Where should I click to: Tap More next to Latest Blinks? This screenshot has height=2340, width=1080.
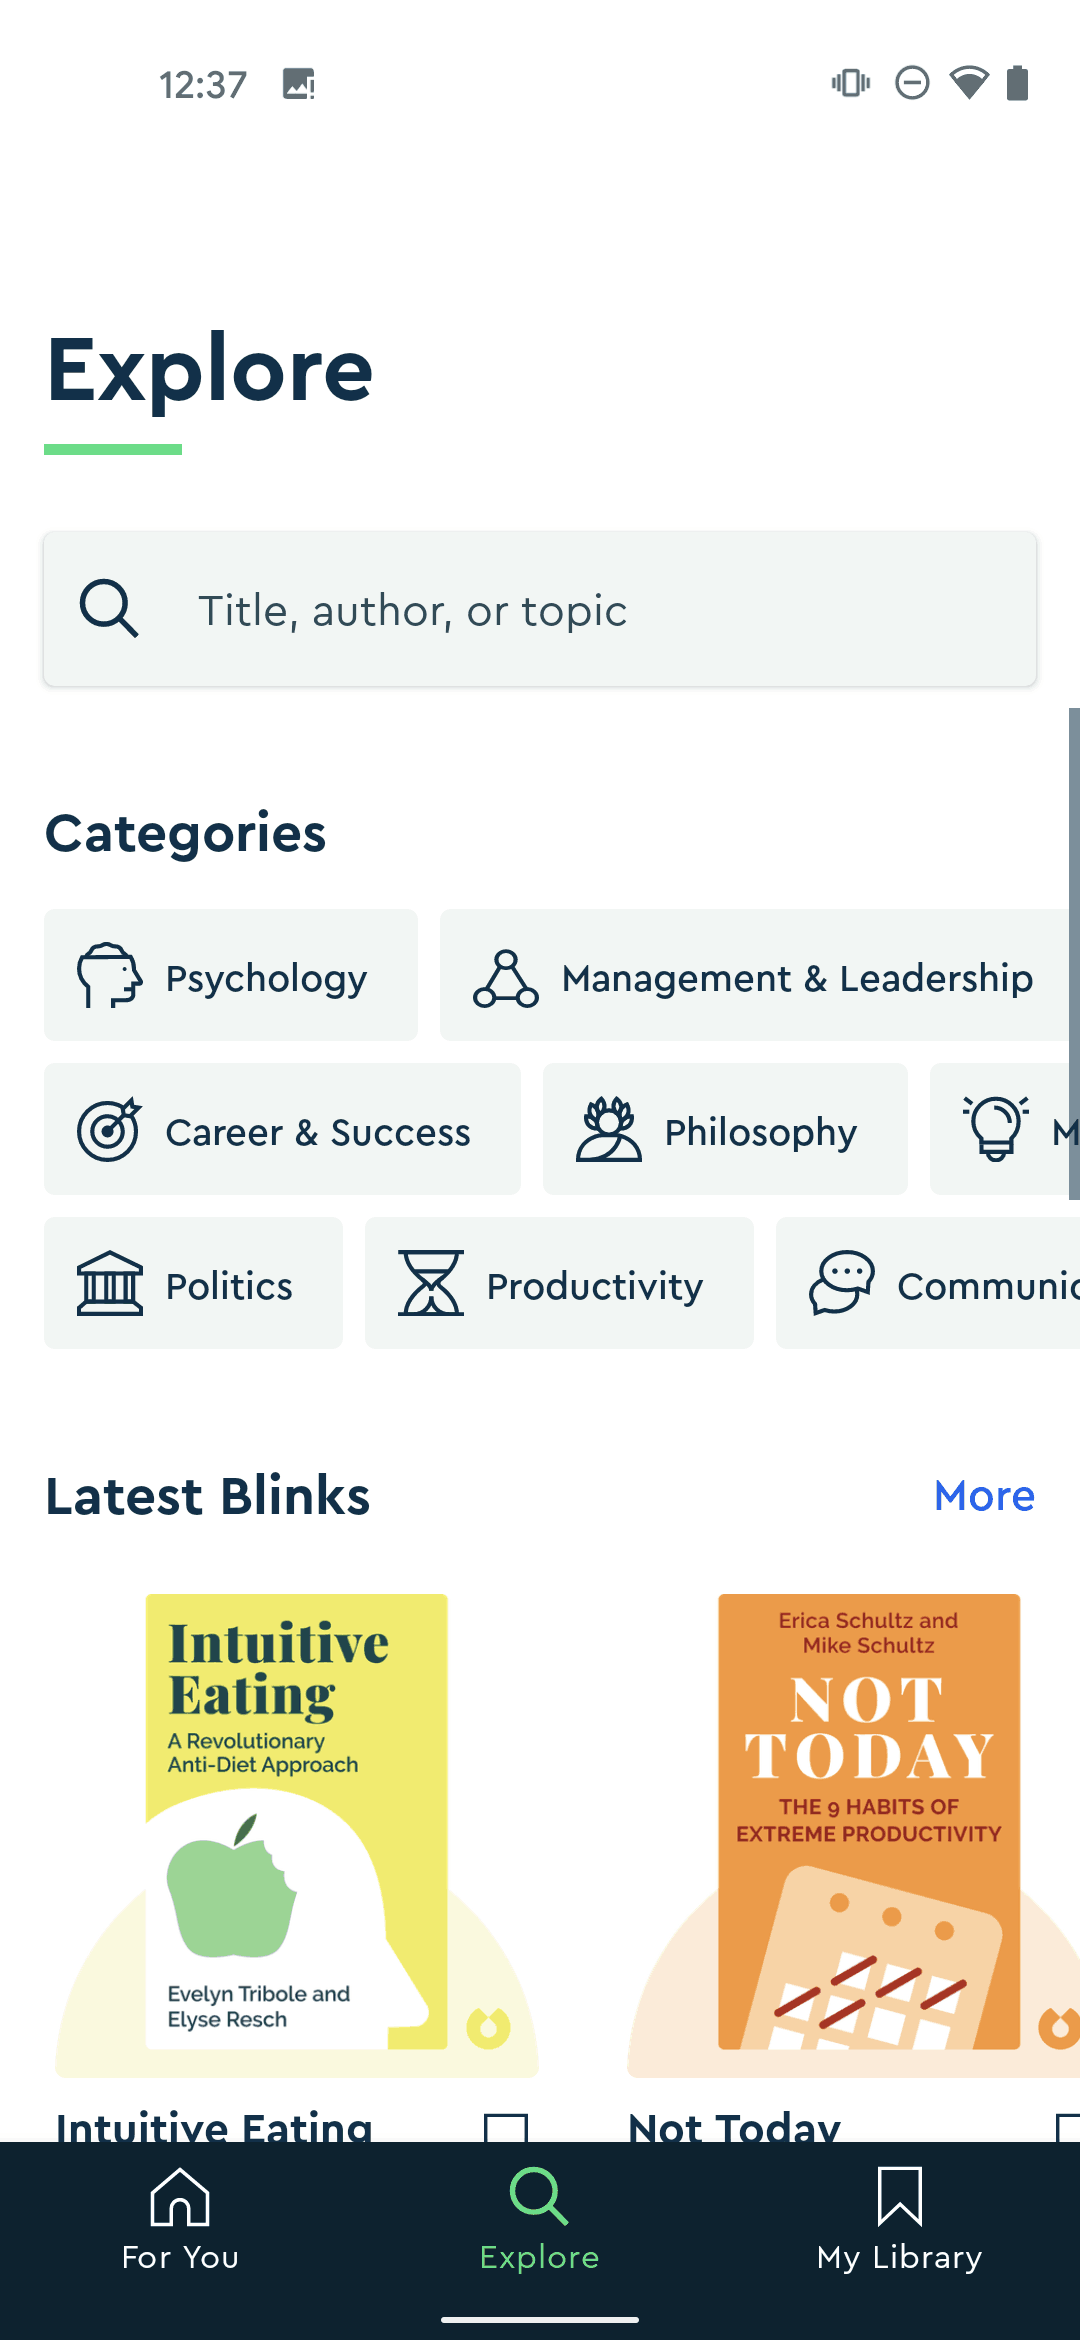click(984, 1496)
